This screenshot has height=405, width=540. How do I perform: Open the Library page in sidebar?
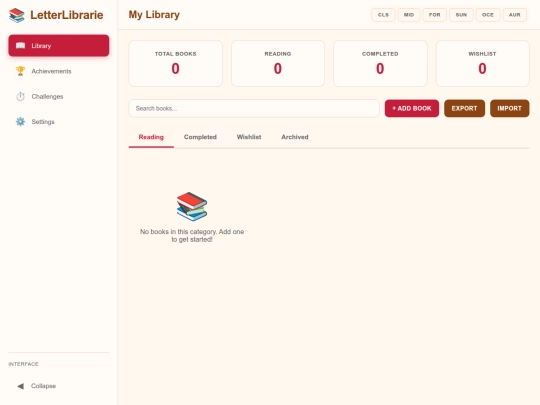[59, 45]
